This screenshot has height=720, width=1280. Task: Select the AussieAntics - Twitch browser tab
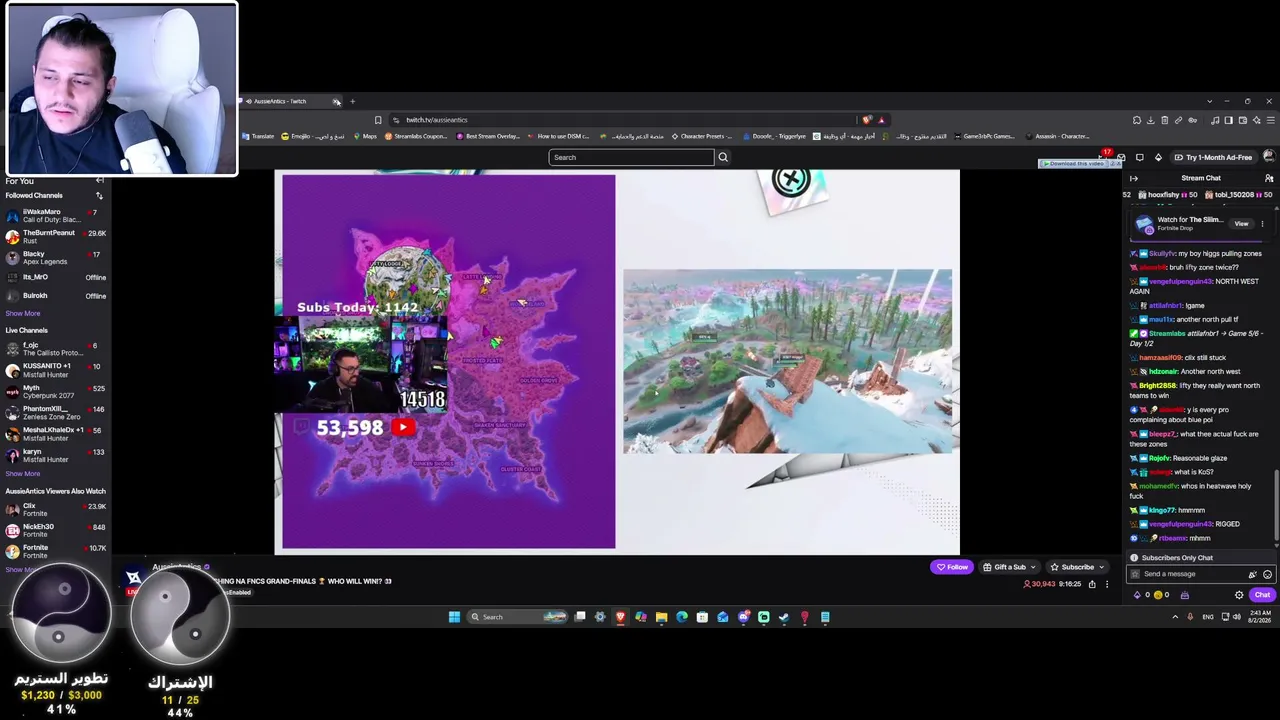288,101
